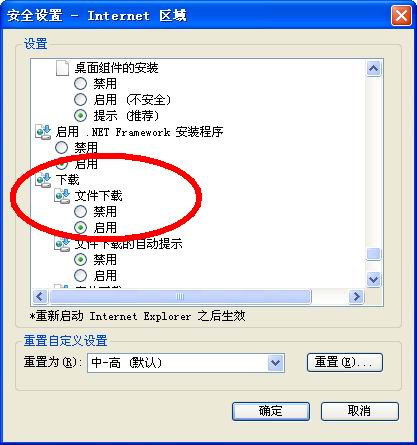This screenshot has height=445, width=417.
Task: Click the 重置(E)... button
Action: (x=345, y=362)
